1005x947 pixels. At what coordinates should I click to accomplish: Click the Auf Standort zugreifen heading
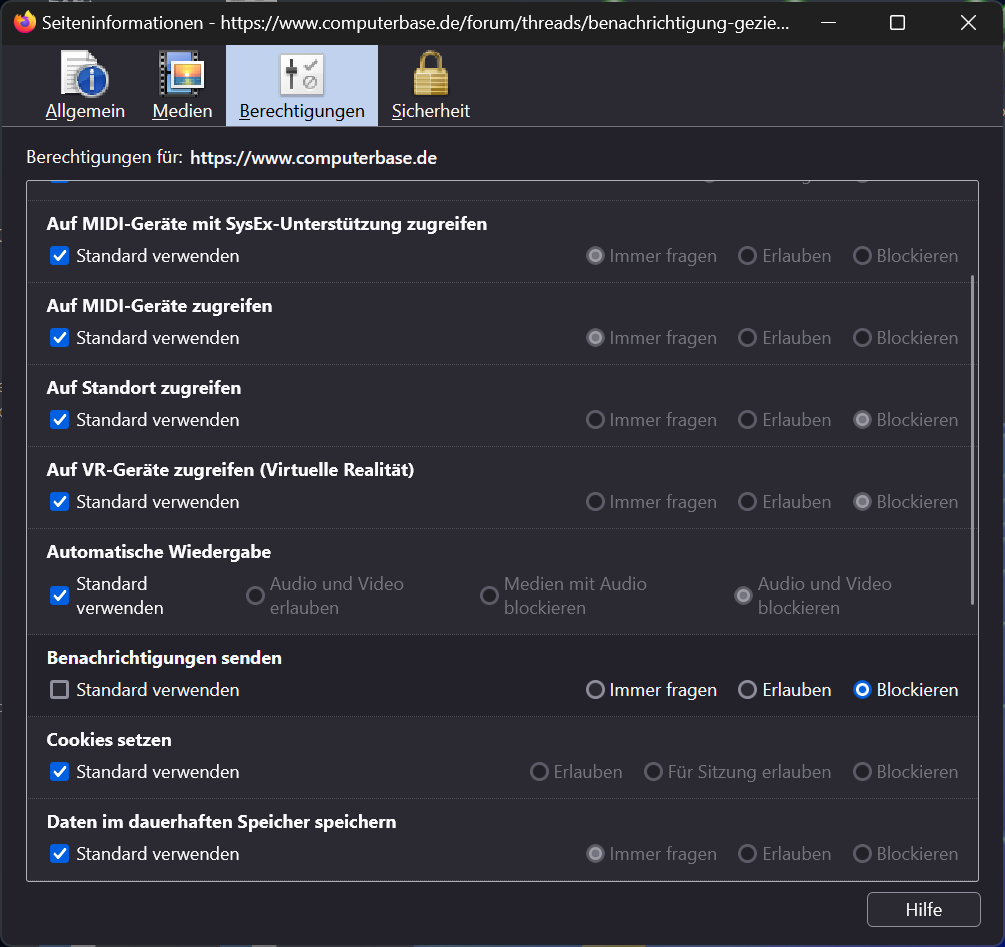144,388
